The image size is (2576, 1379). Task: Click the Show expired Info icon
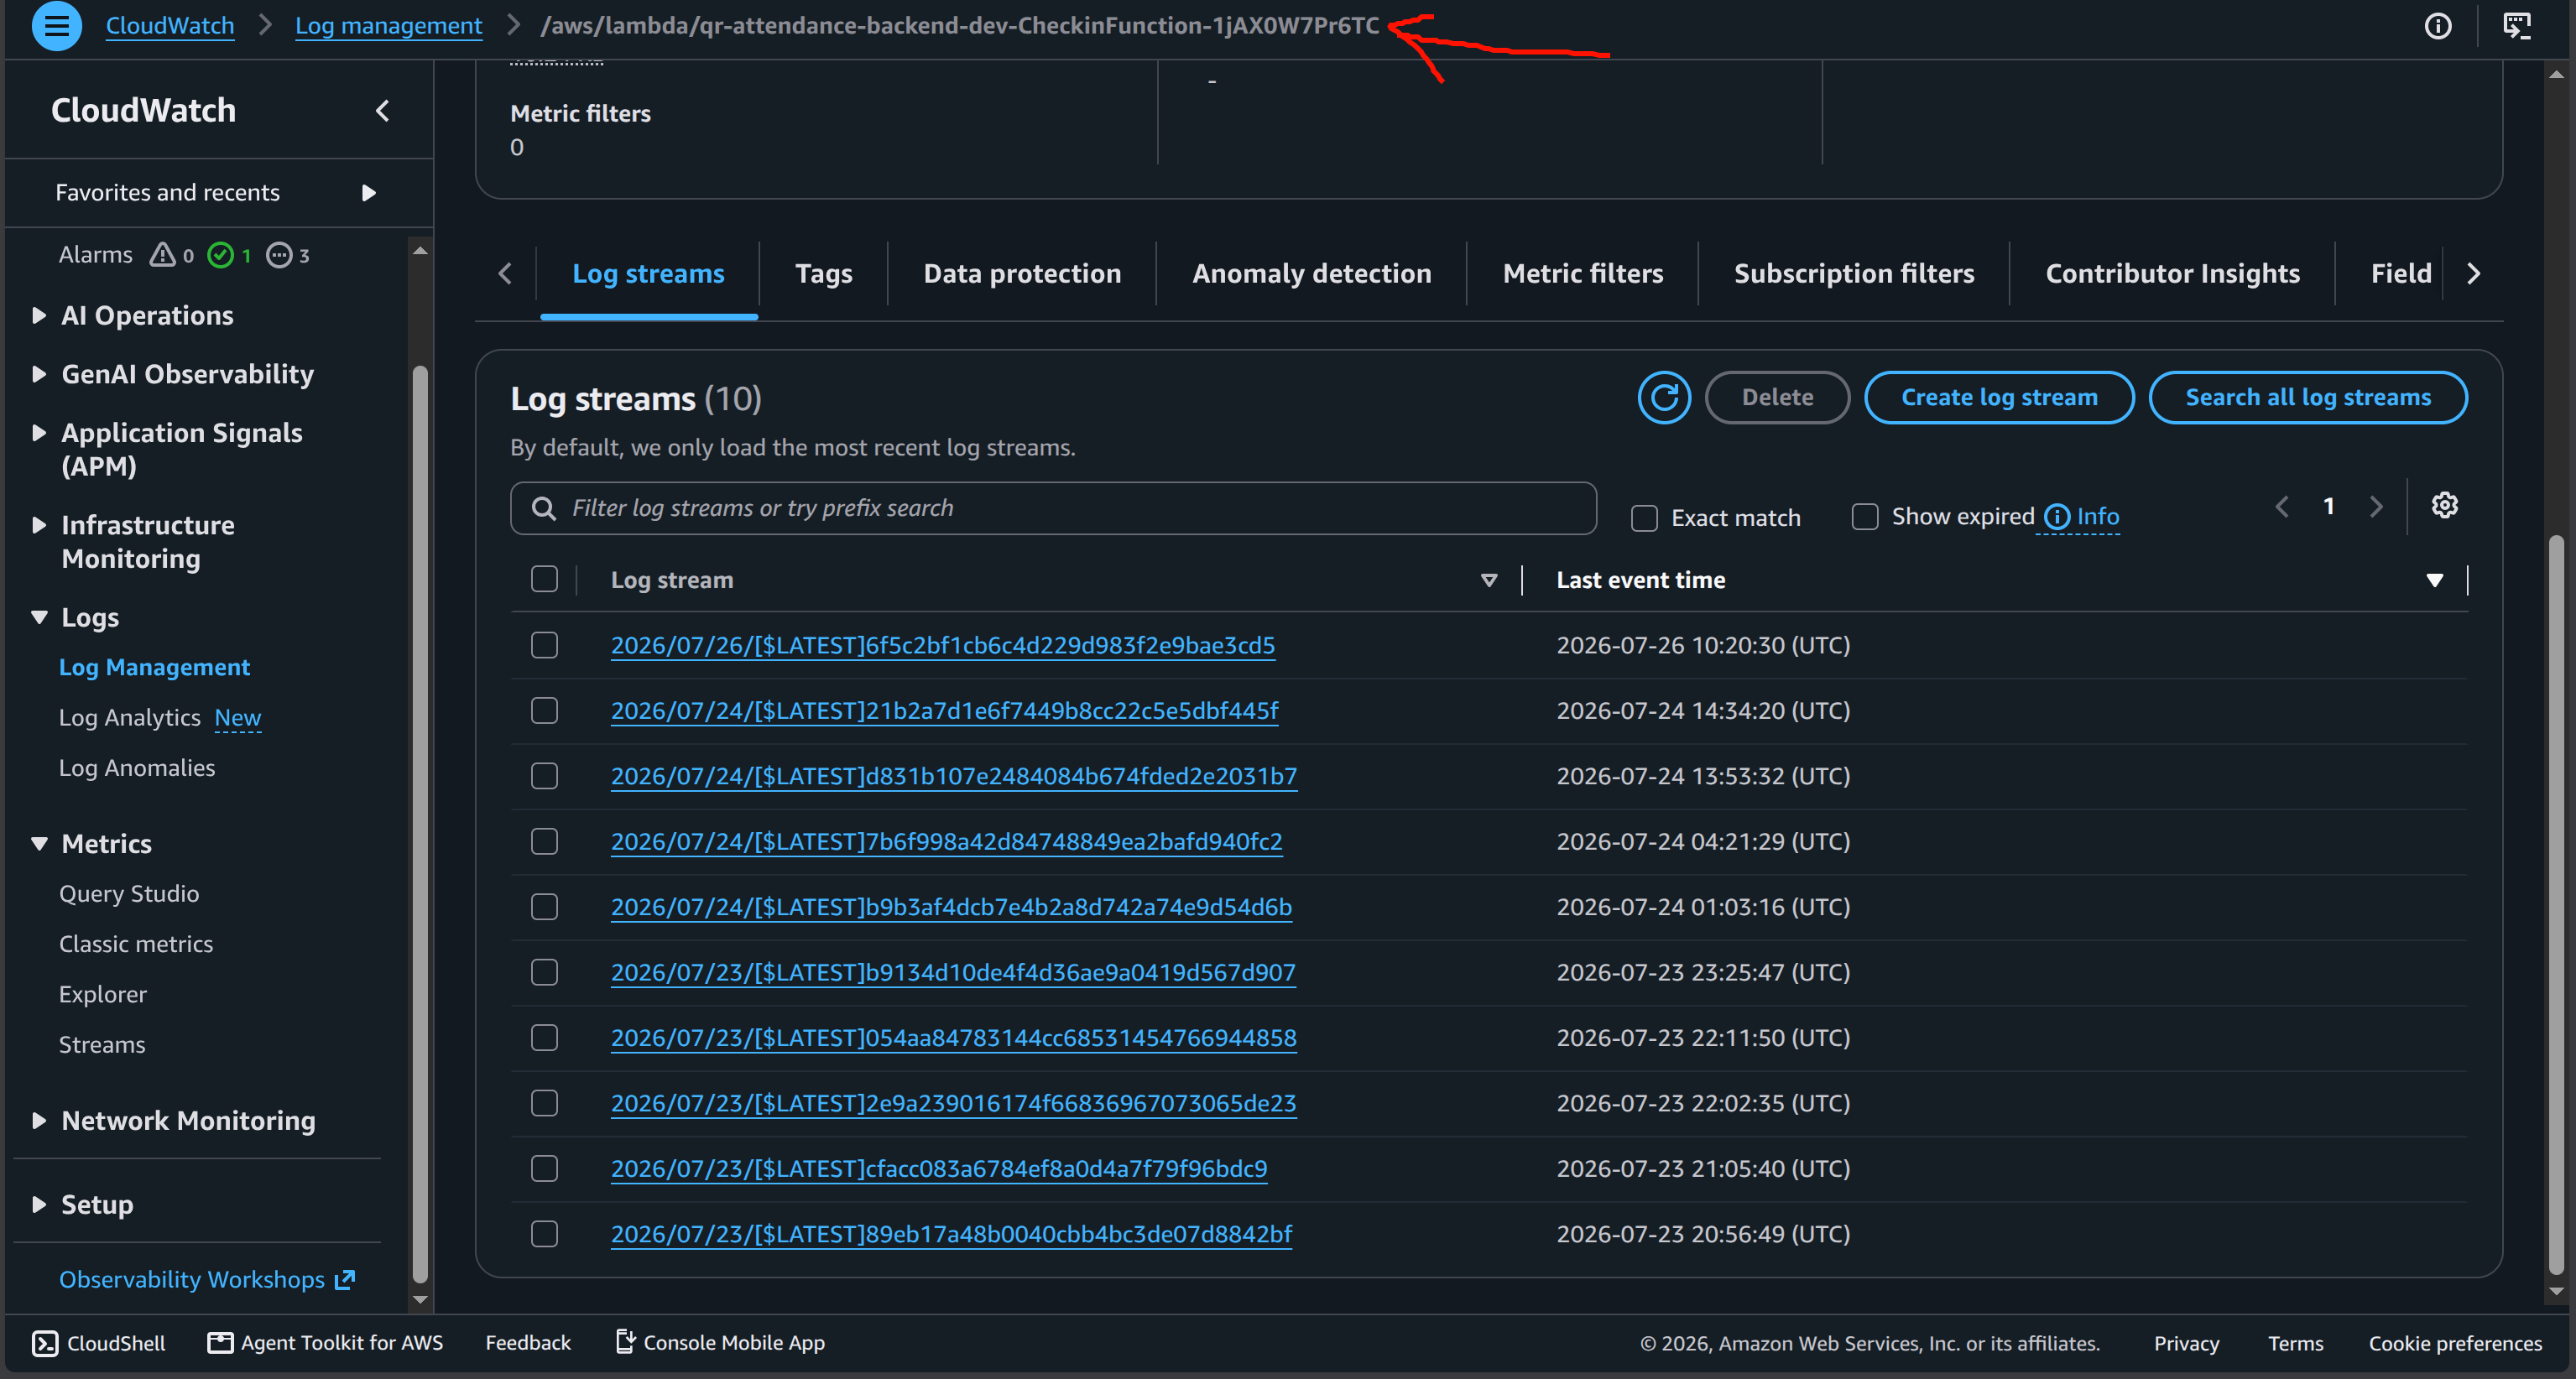point(2057,516)
